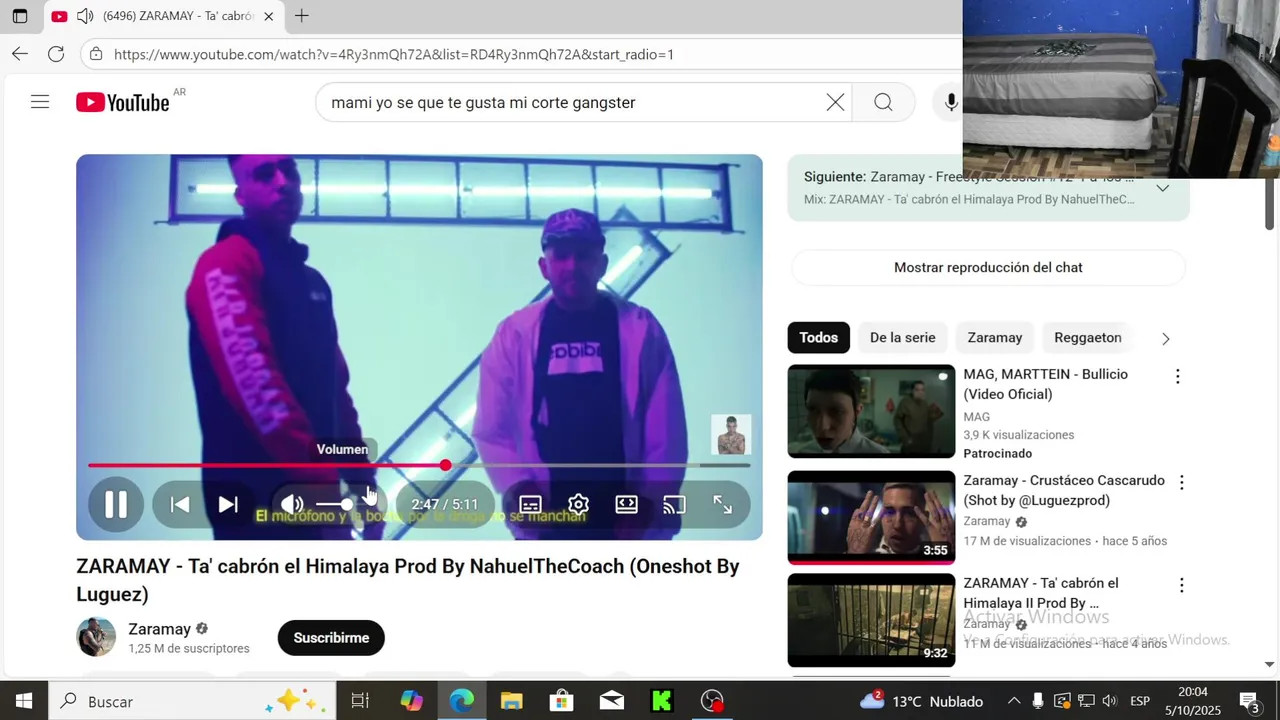This screenshot has height=720, width=1280.
Task: Mute the video using the speaker icon
Action: click(x=292, y=505)
